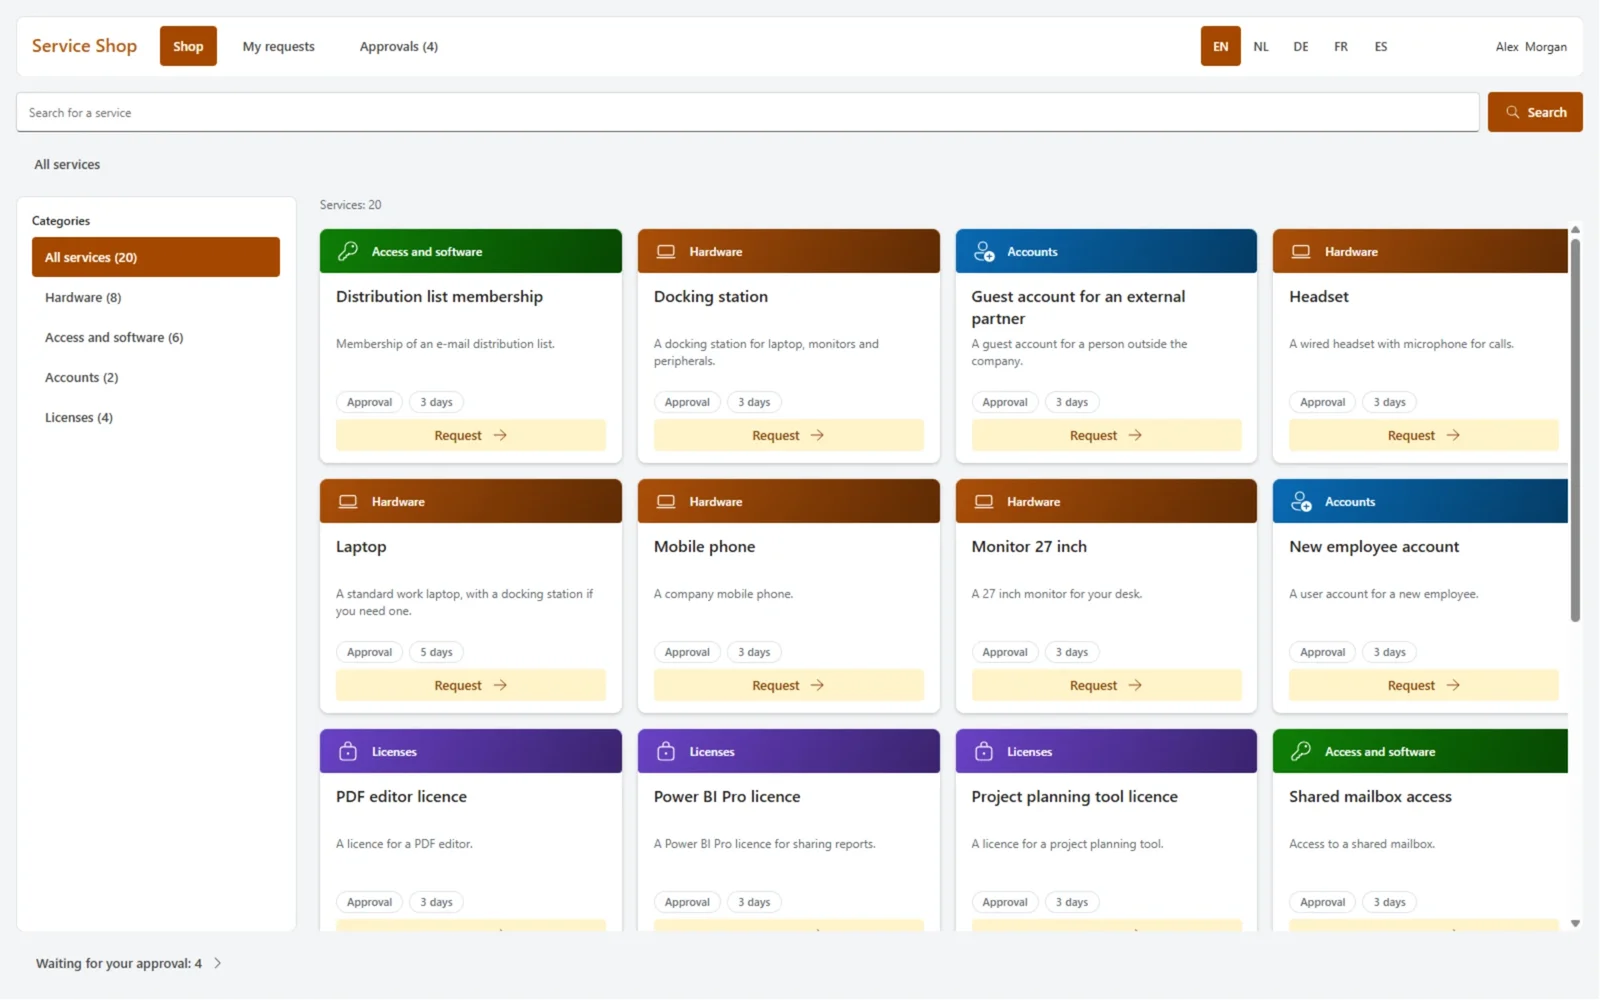Viewport: 1600px width, 1000px height.
Task: Click the key icon on Shared mailbox access card
Action: (x=1301, y=751)
